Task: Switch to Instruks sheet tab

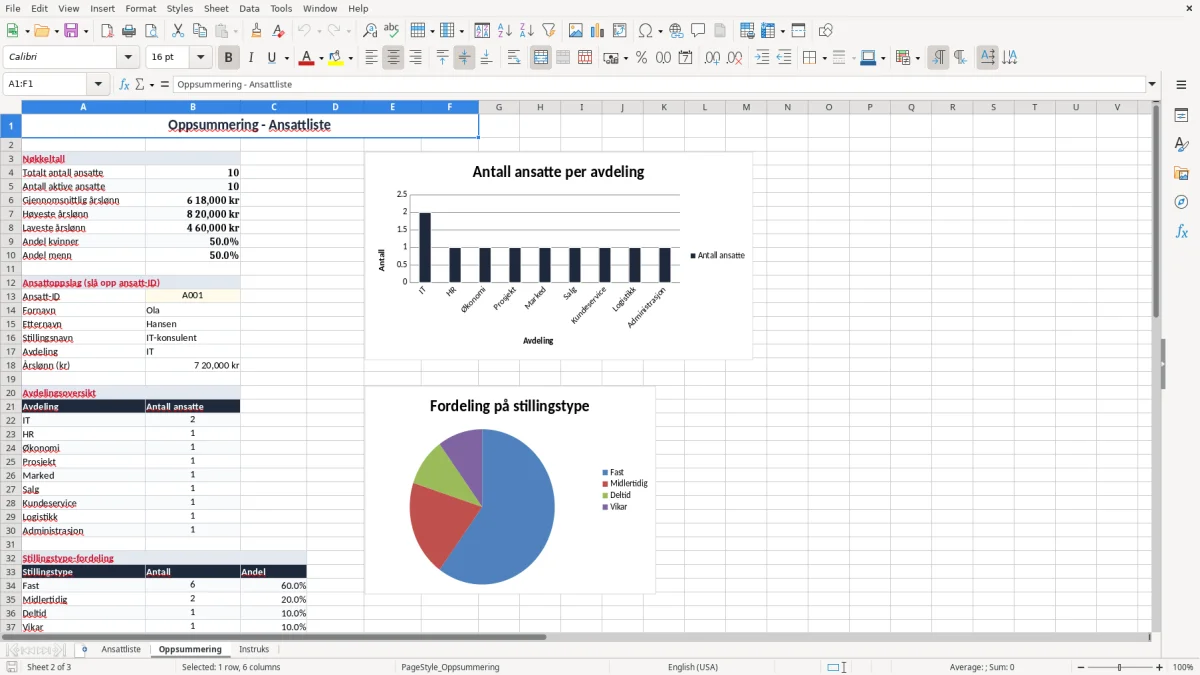Action: (x=254, y=649)
